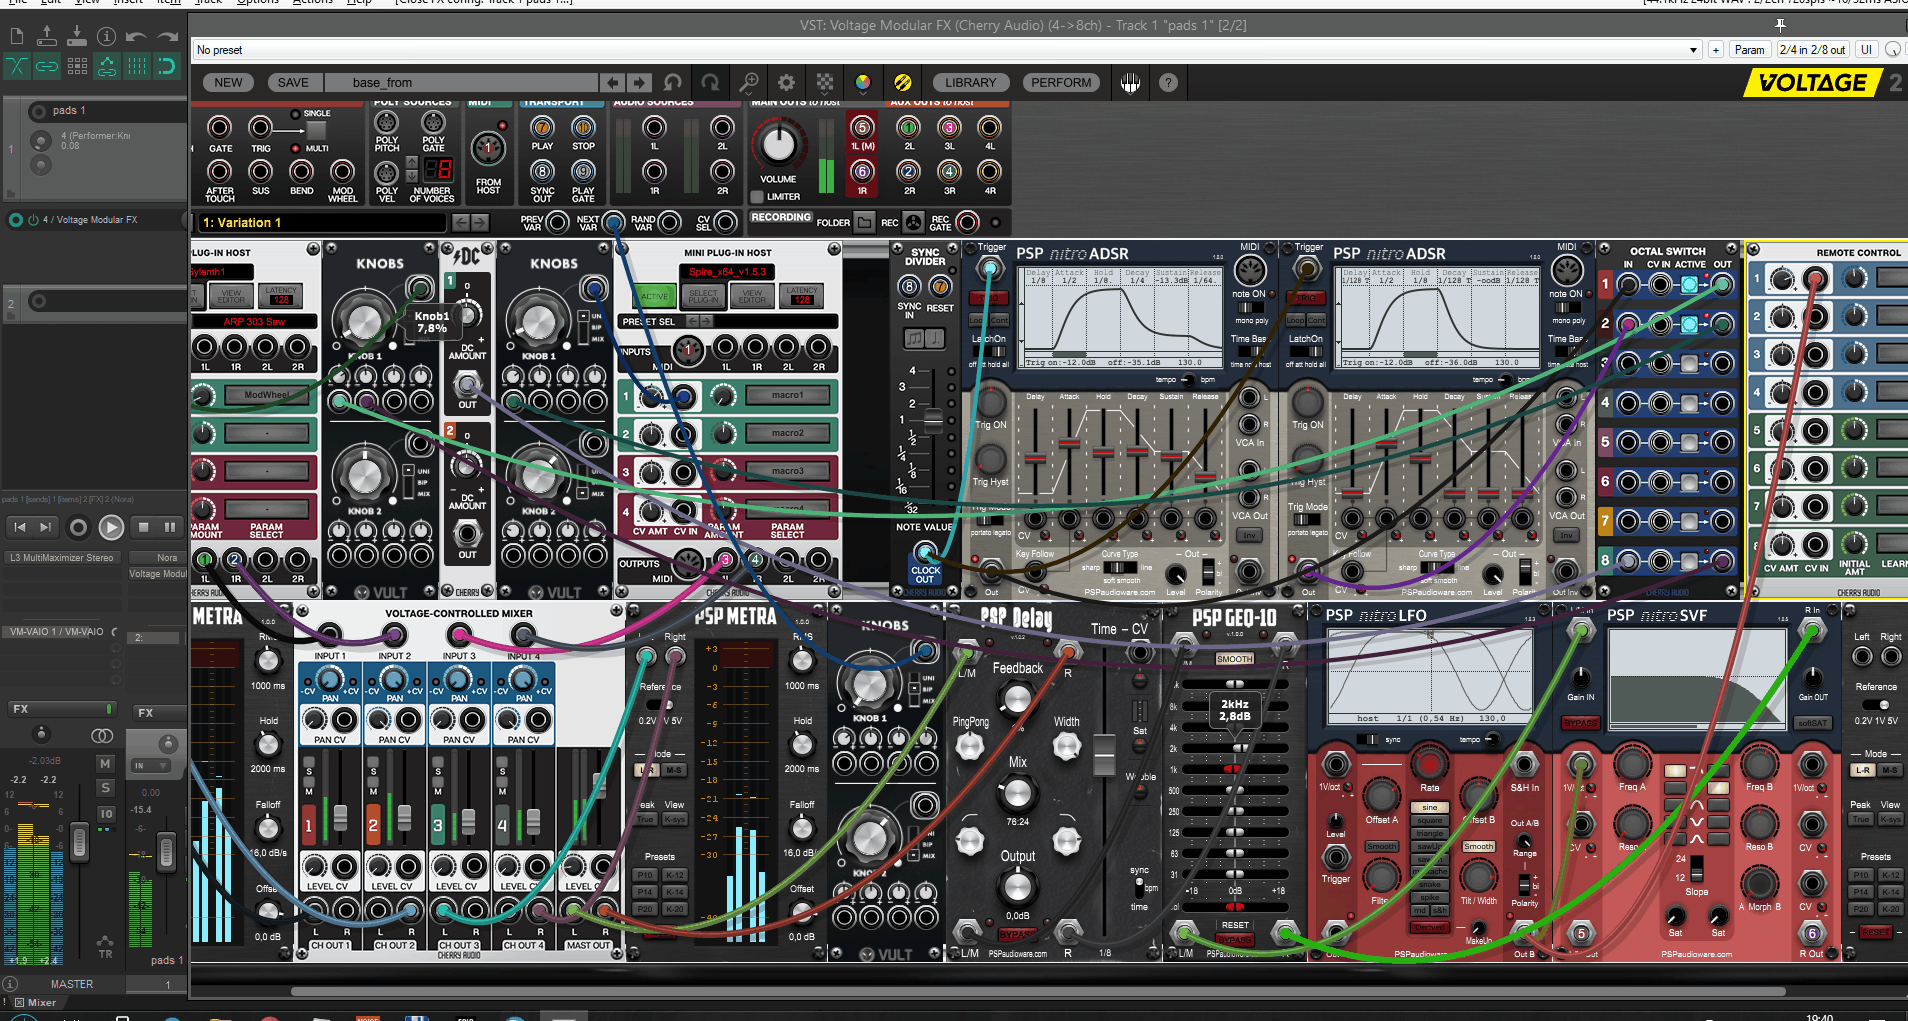Undo in Voltage Modular toolbar
Image resolution: width=1908 pixels, height=1021 pixels.
[673, 83]
